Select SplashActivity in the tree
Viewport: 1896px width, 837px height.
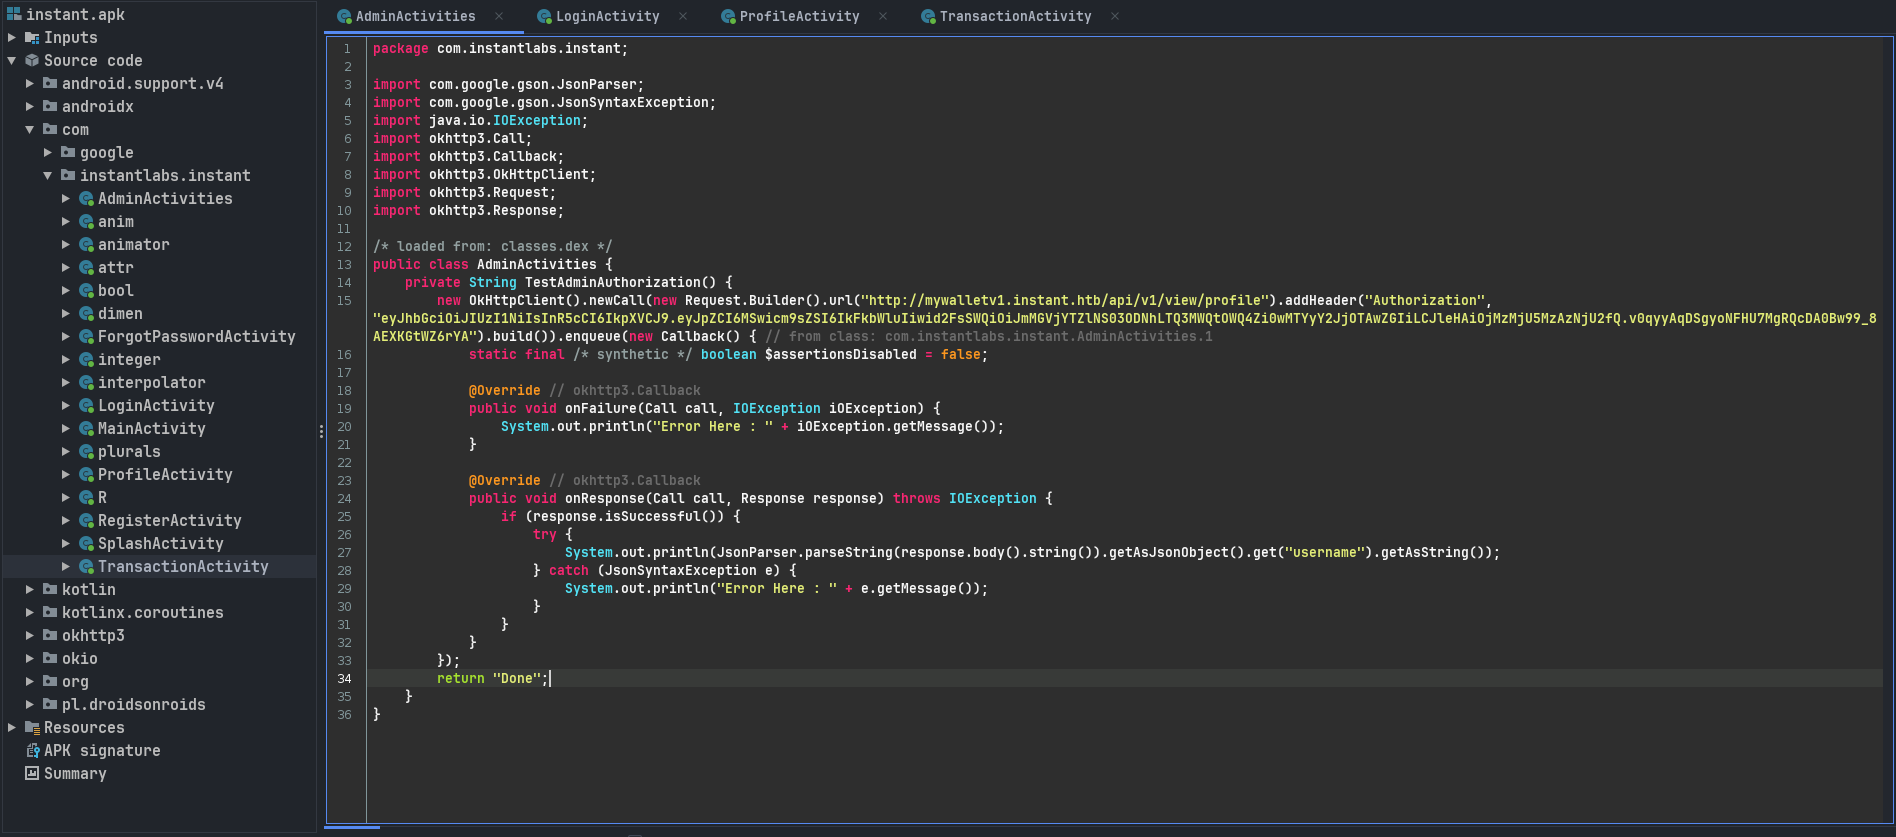[x=160, y=544]
